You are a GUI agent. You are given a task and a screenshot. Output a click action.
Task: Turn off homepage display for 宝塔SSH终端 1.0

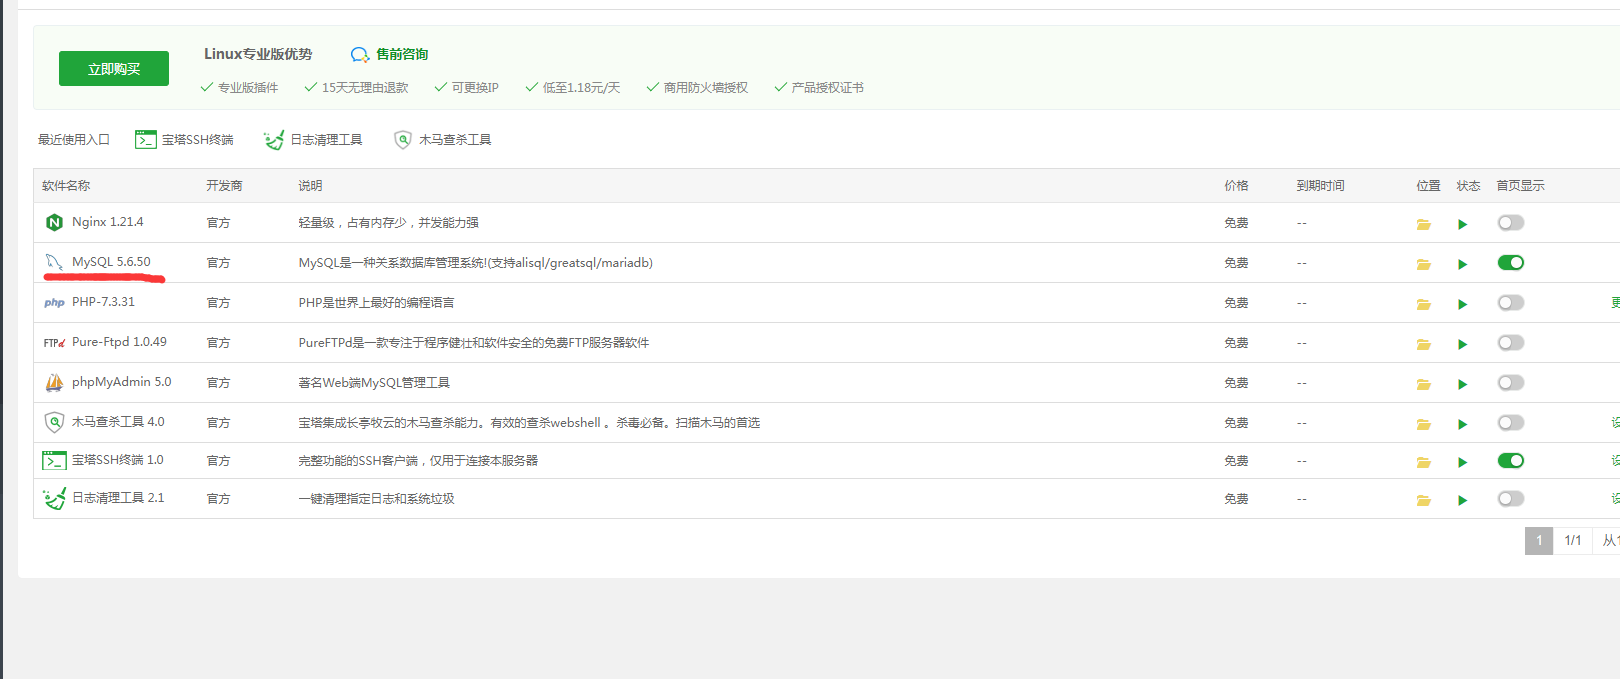click(x=1510, y=461)
